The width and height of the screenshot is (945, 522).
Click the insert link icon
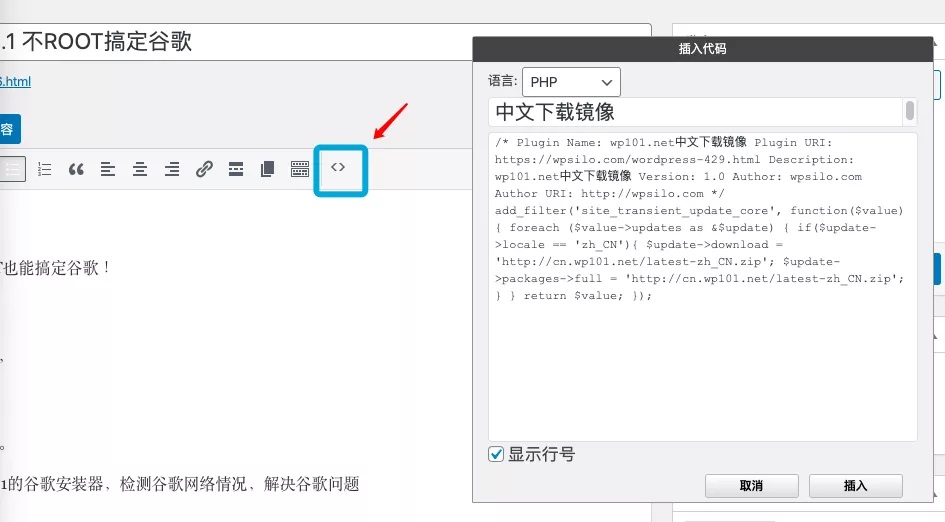point(204,169)
